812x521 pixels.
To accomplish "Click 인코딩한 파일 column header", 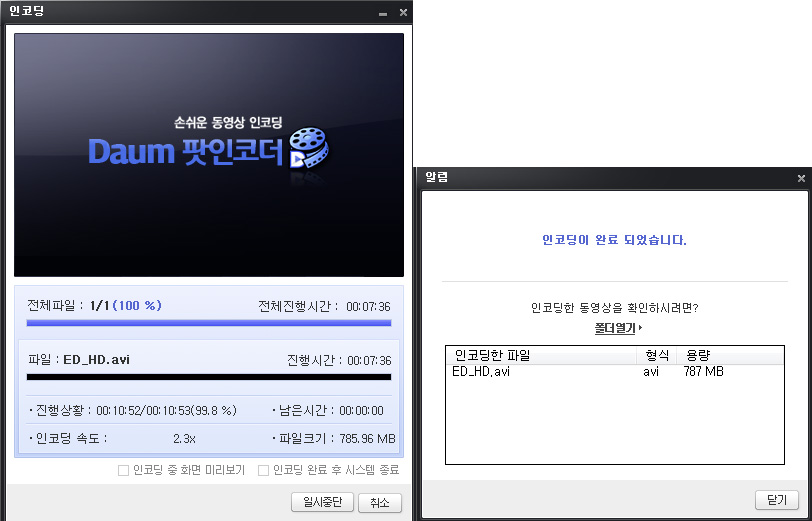I will click(541, 355).
